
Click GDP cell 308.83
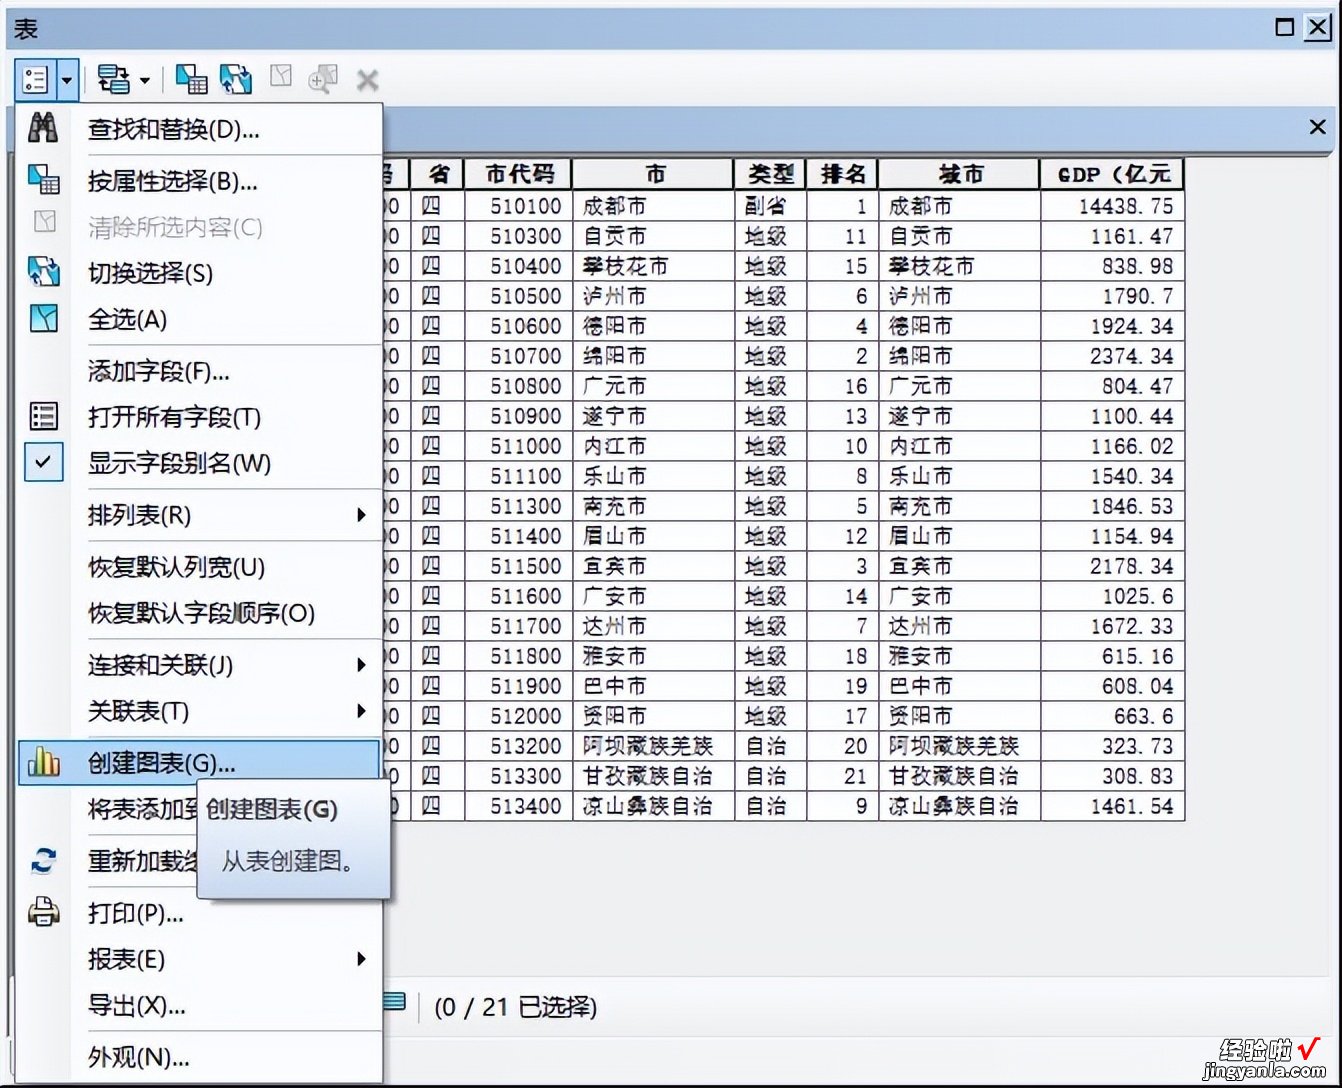[1113, 776]
